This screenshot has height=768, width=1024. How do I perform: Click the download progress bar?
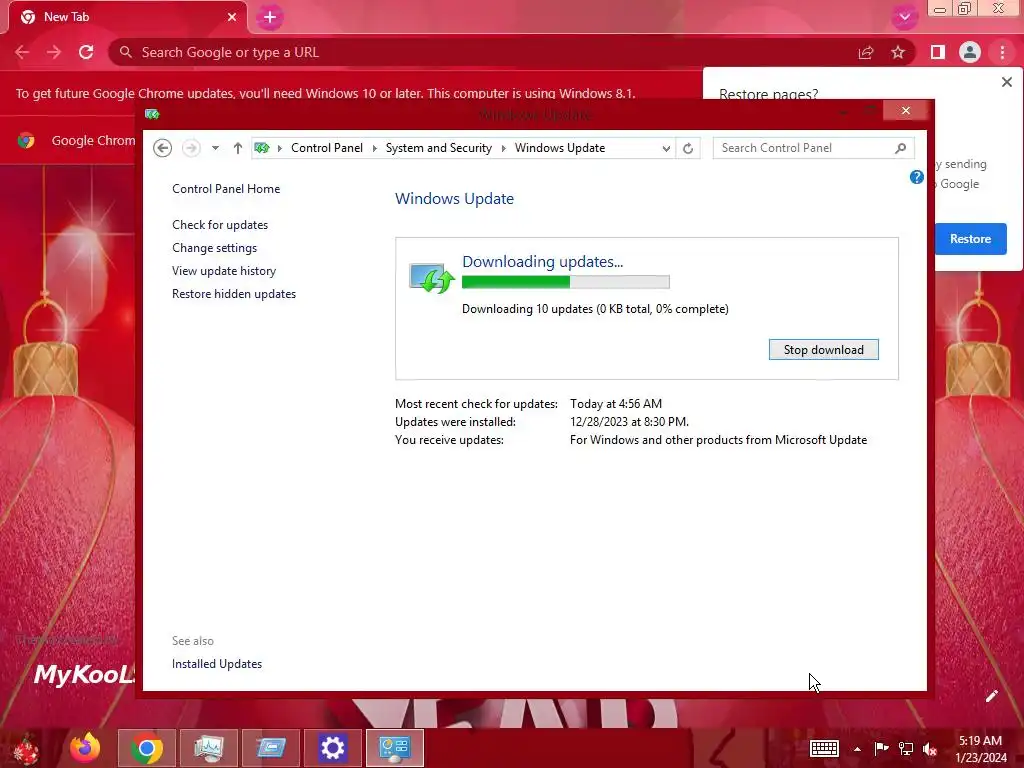click(566, 282)
